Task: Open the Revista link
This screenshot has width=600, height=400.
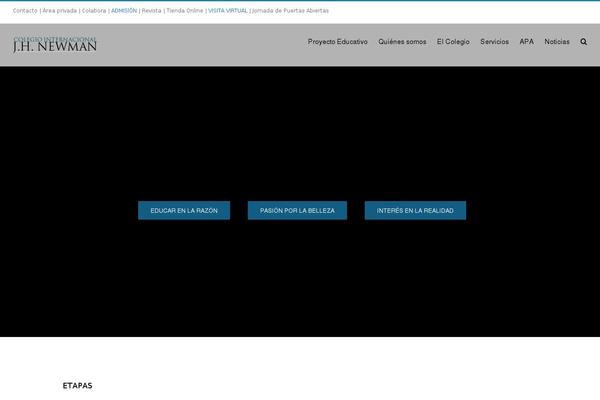Action: tap(151, 10)
